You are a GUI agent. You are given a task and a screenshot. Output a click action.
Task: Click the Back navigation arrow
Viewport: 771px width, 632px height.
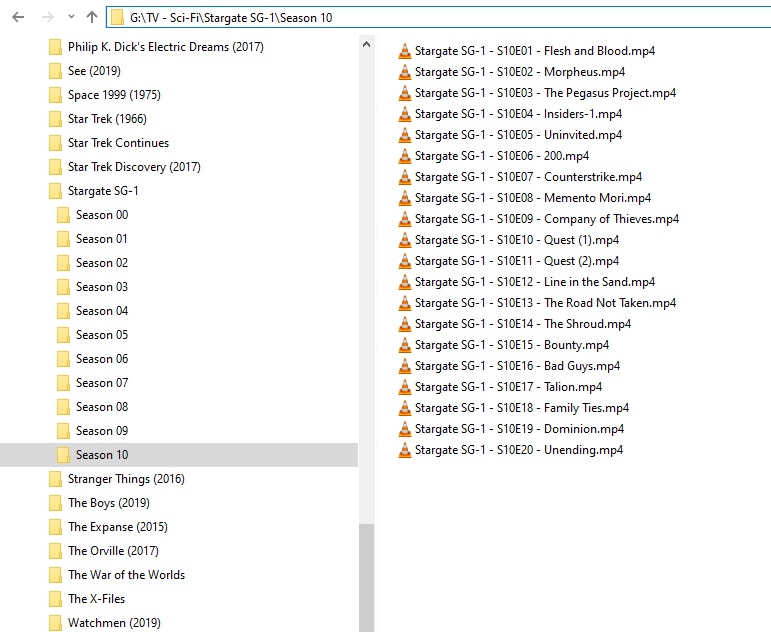(x=18, y=17)
